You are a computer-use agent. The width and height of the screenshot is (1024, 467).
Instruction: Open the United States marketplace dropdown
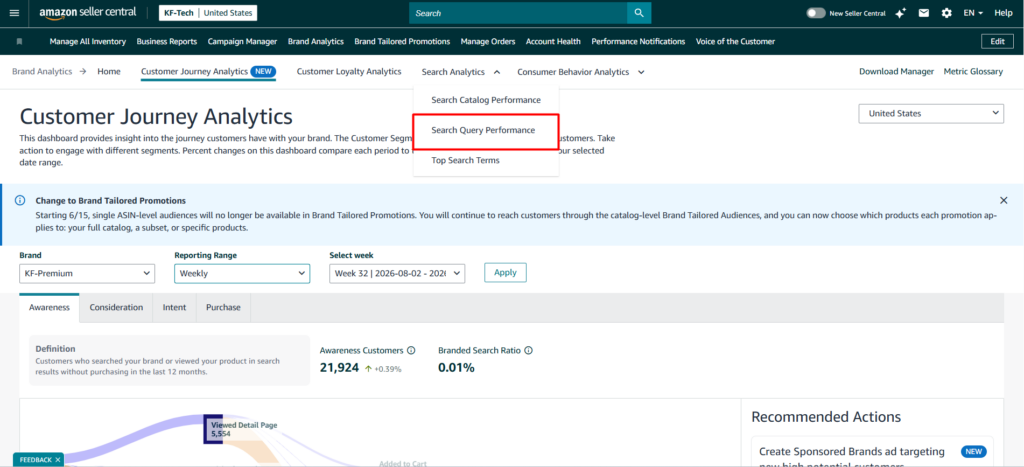coord(931,113)
